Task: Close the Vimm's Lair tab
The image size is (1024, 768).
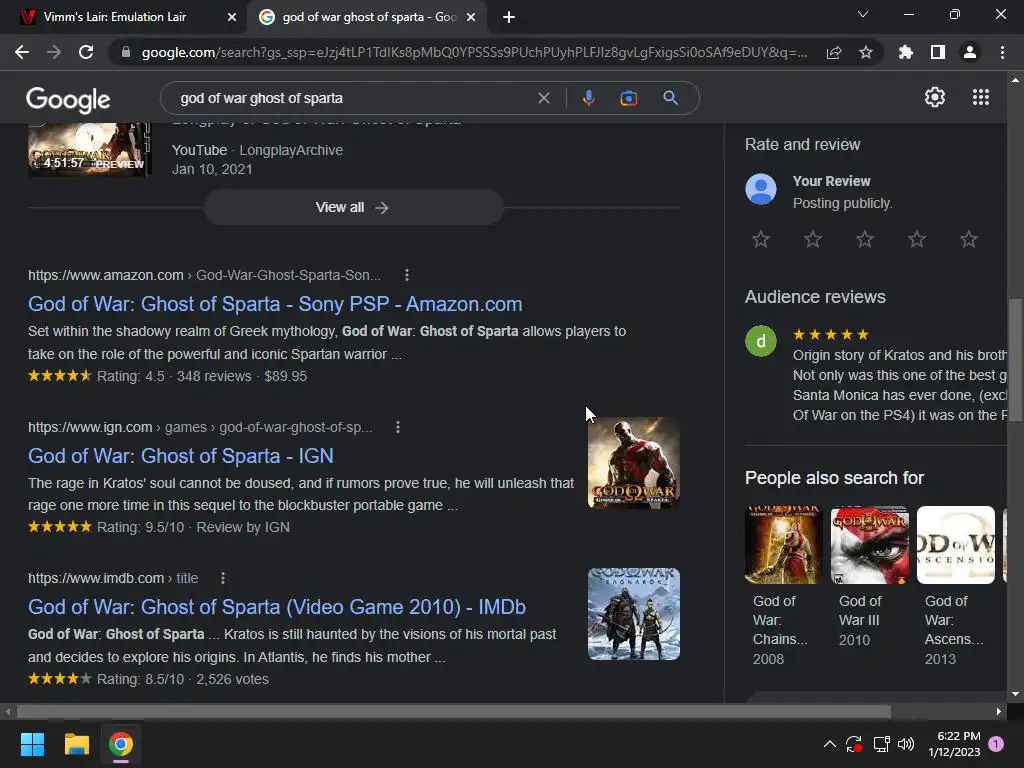Action: pos(232,17)
